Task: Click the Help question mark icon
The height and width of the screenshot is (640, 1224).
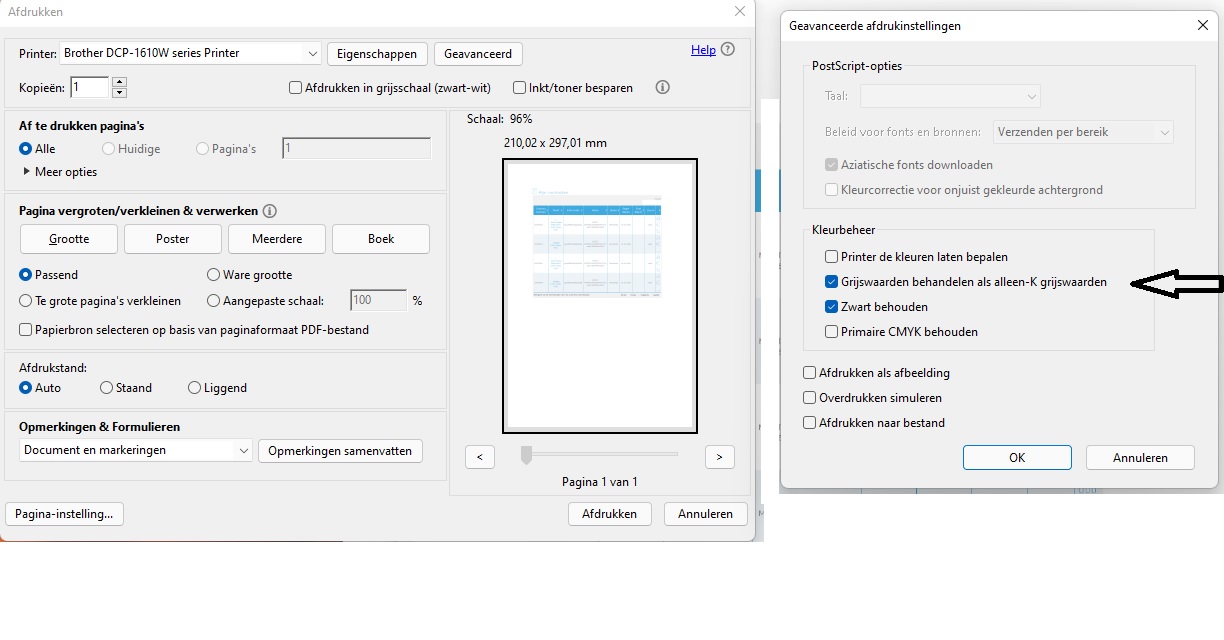Action: tap(728, 50)
